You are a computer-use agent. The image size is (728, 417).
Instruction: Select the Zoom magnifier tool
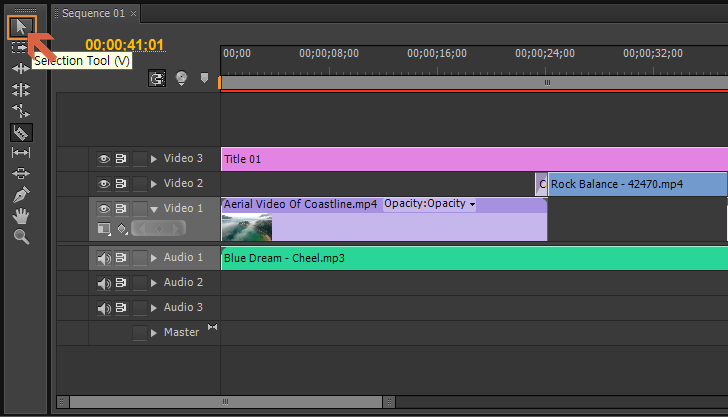[x=21, y=237]
